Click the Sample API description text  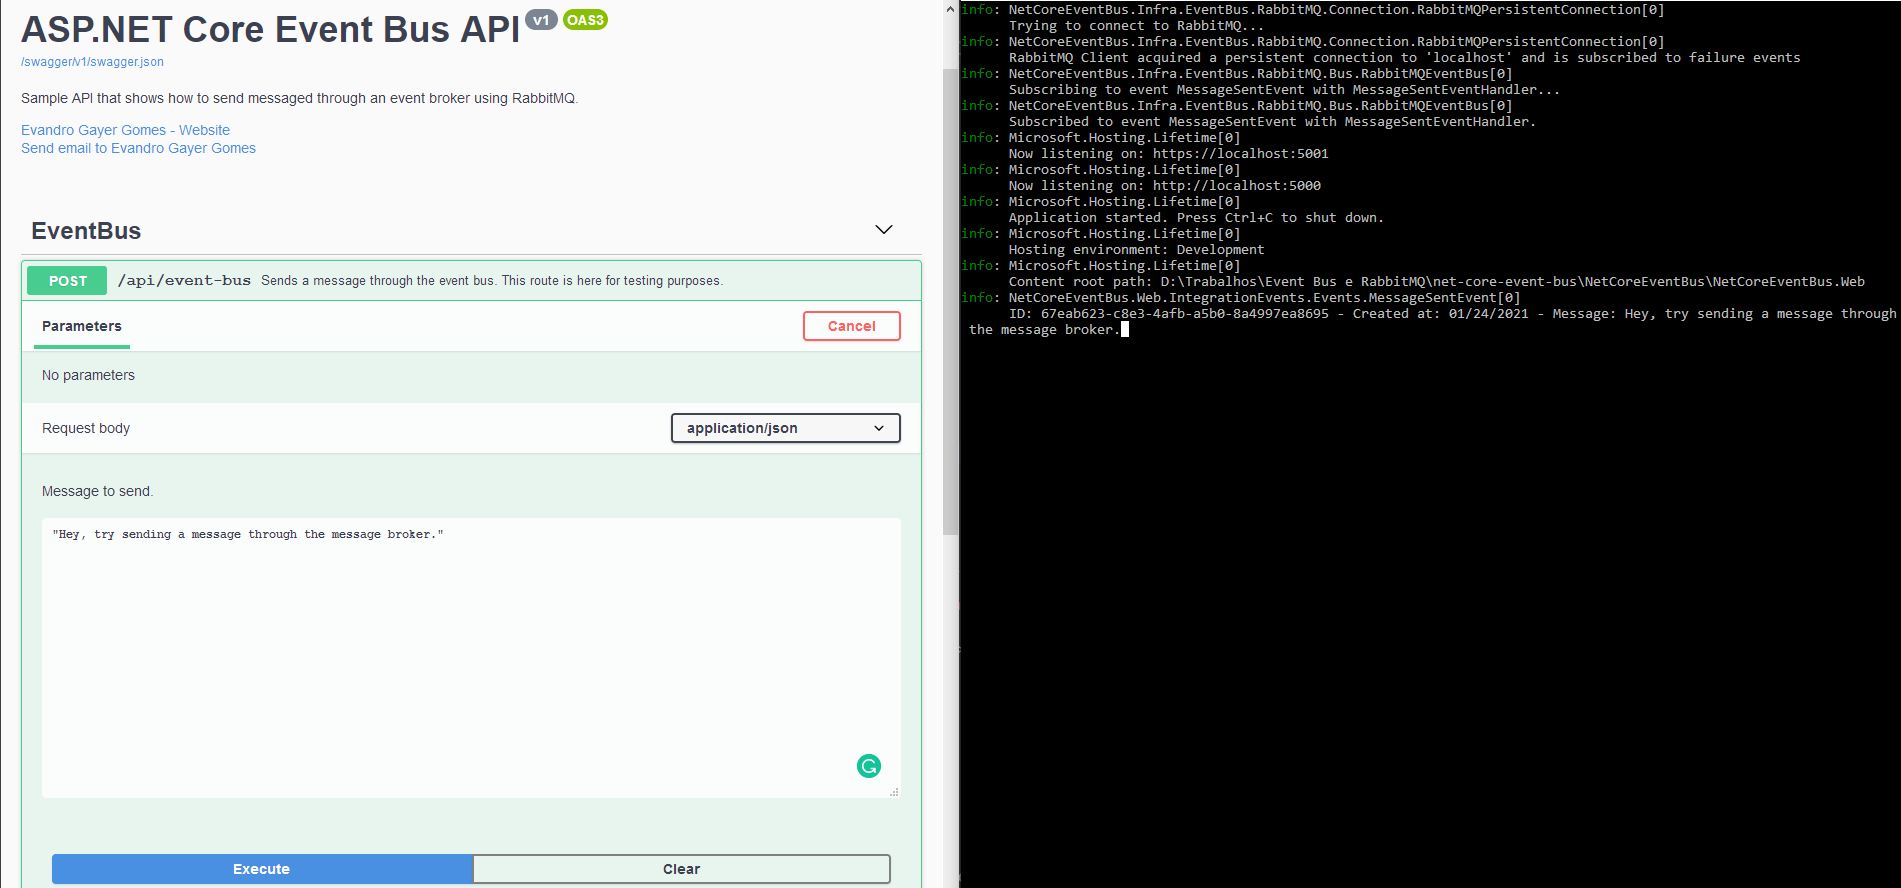(300, 98)
